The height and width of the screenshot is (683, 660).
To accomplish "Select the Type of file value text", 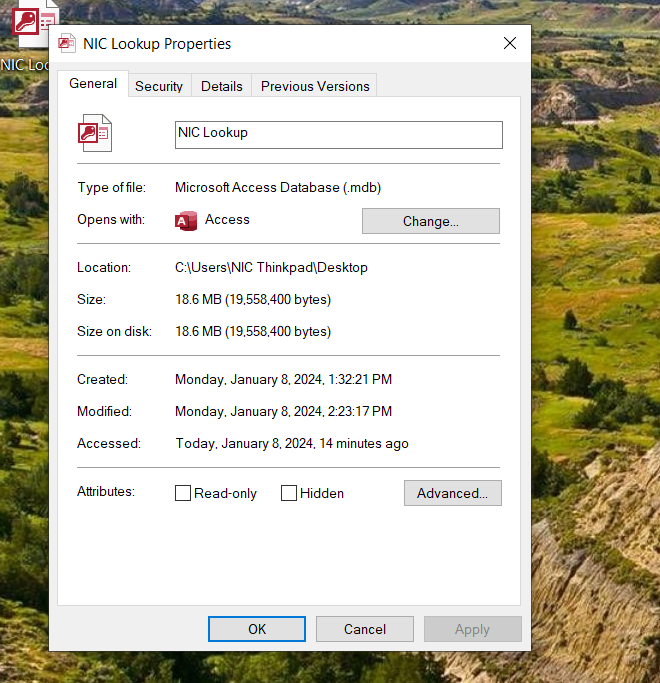I will pos(278,187).
